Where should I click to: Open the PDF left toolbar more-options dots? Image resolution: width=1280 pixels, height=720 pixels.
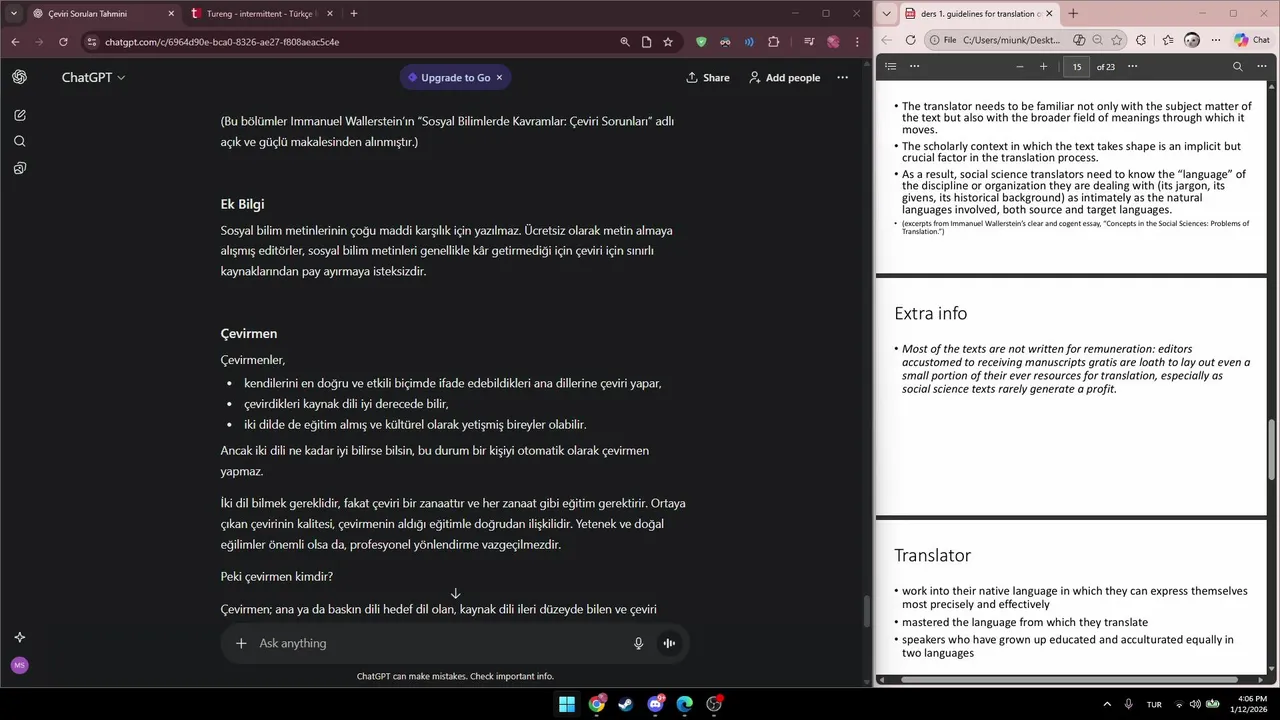(914, 66)
